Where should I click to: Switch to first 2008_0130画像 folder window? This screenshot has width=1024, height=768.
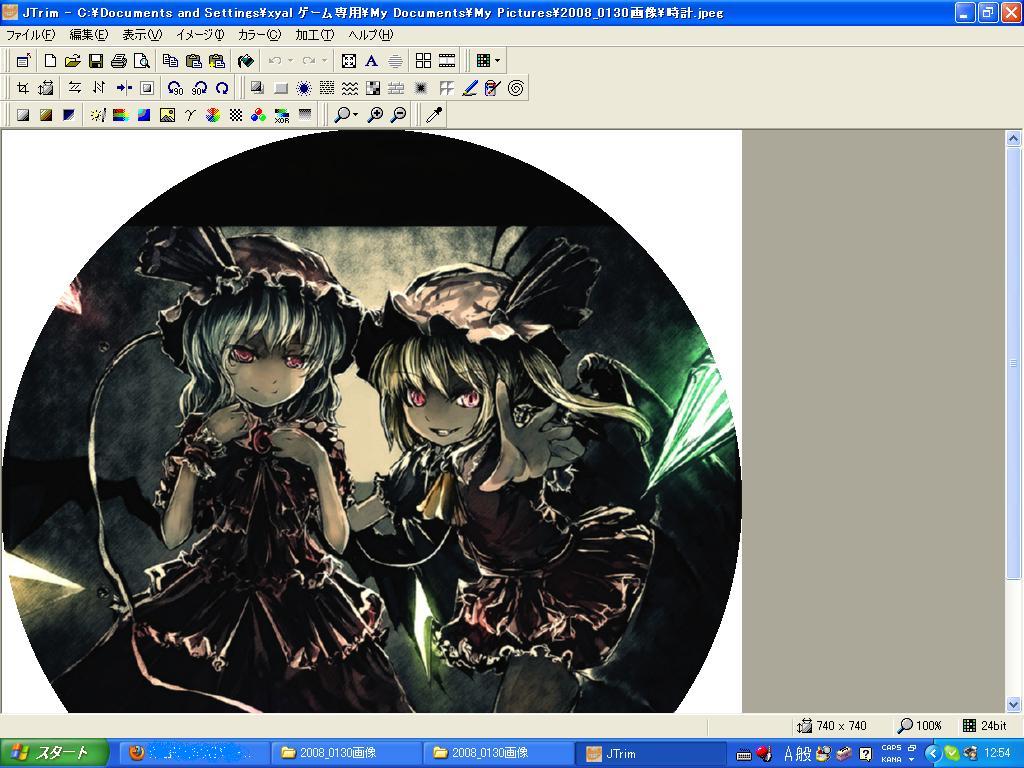(347, 753)
